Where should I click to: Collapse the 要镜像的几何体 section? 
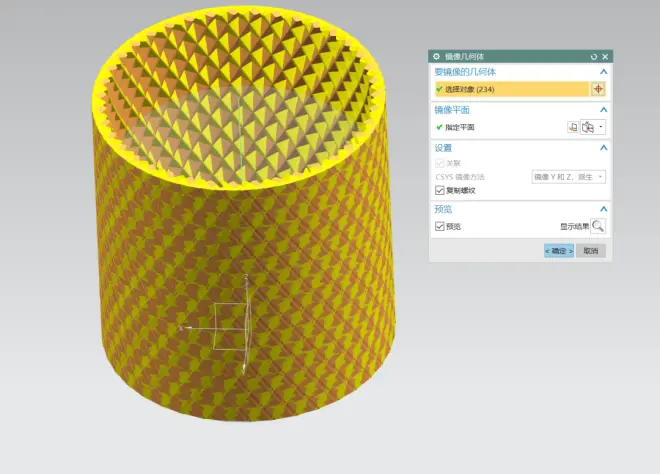[603, 72]
